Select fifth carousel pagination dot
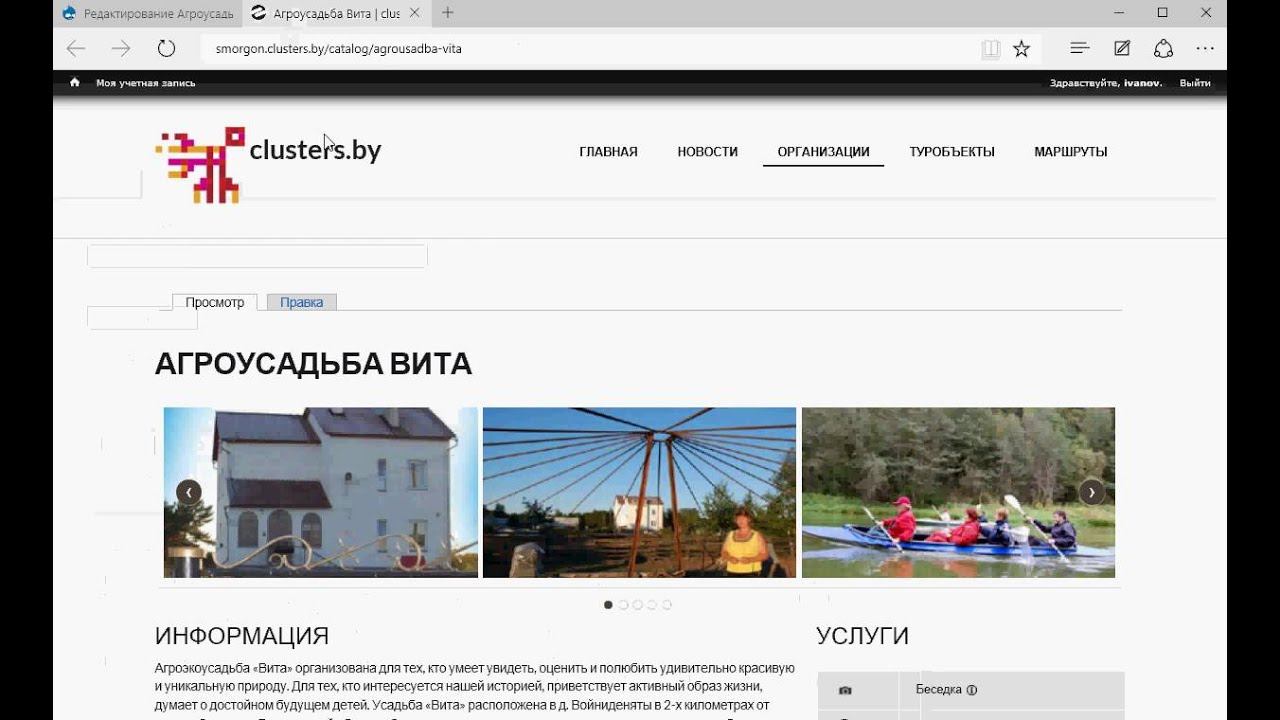1280x720 pixels. 667,605
